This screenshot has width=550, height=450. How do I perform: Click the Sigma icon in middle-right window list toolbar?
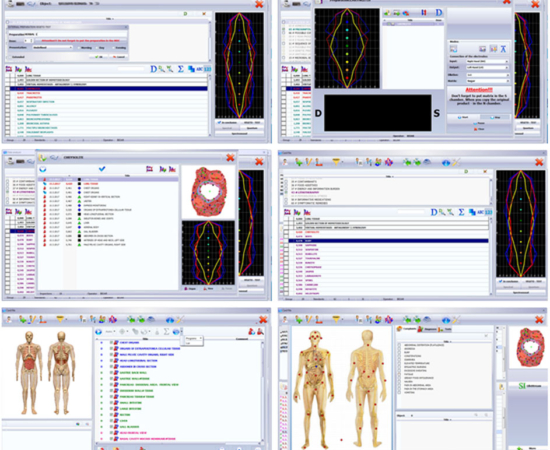(461, 212)
